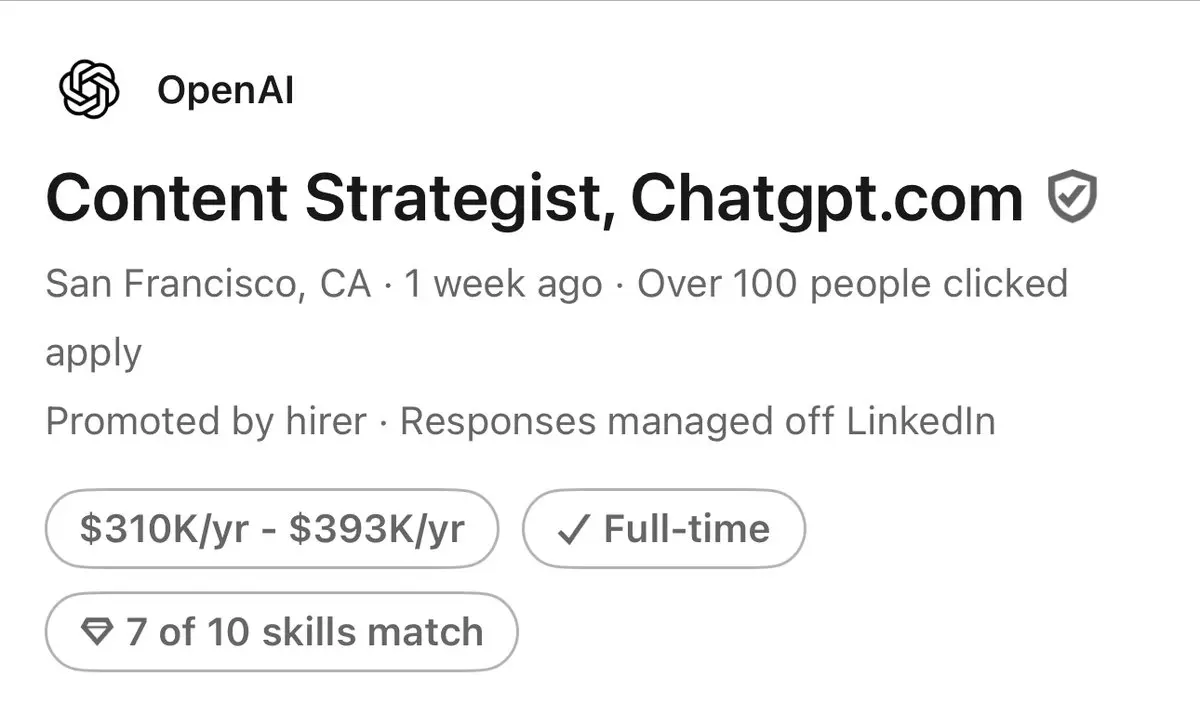The height and width of the screenshot is (703, 1200).
Task: Click the checkmark icon in Full-time pill
Action: coord(574,529)
